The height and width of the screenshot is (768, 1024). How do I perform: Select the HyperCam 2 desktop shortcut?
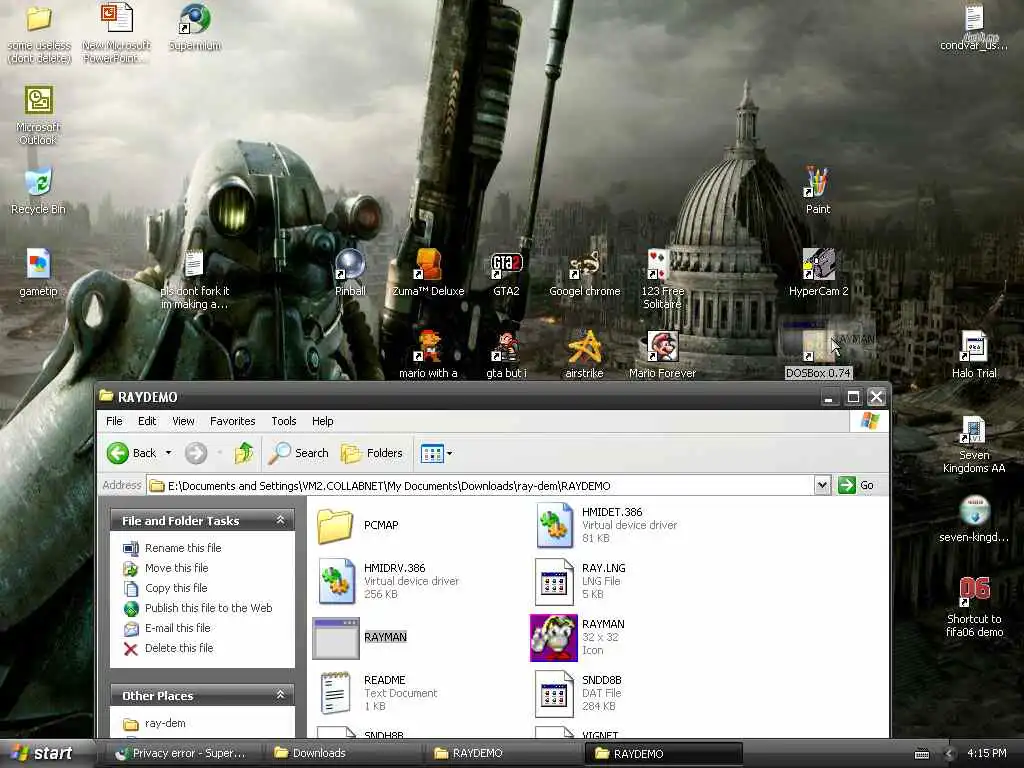pyautogui.click(x=818, y=273)
